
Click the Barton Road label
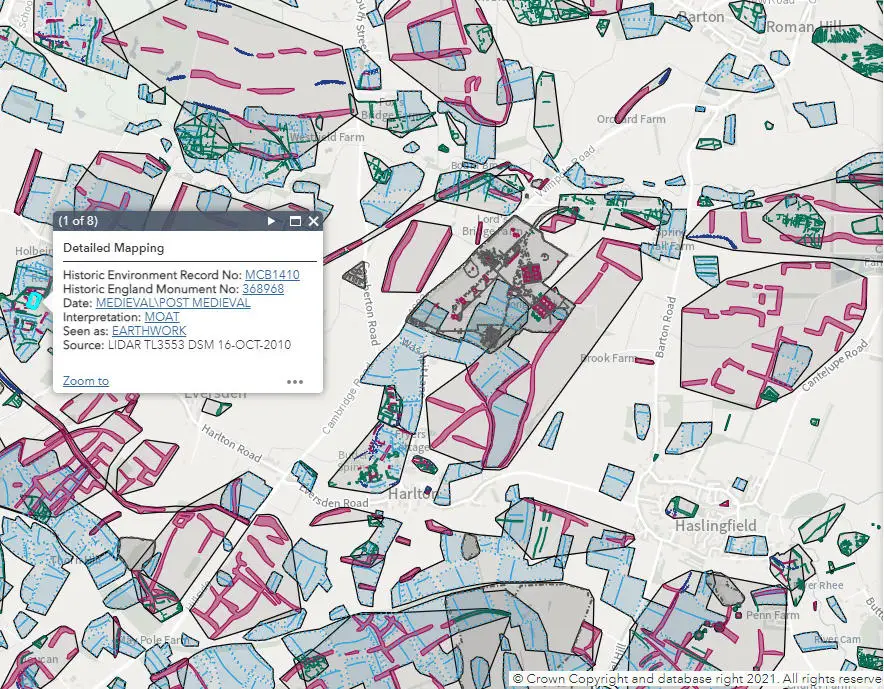665,327
